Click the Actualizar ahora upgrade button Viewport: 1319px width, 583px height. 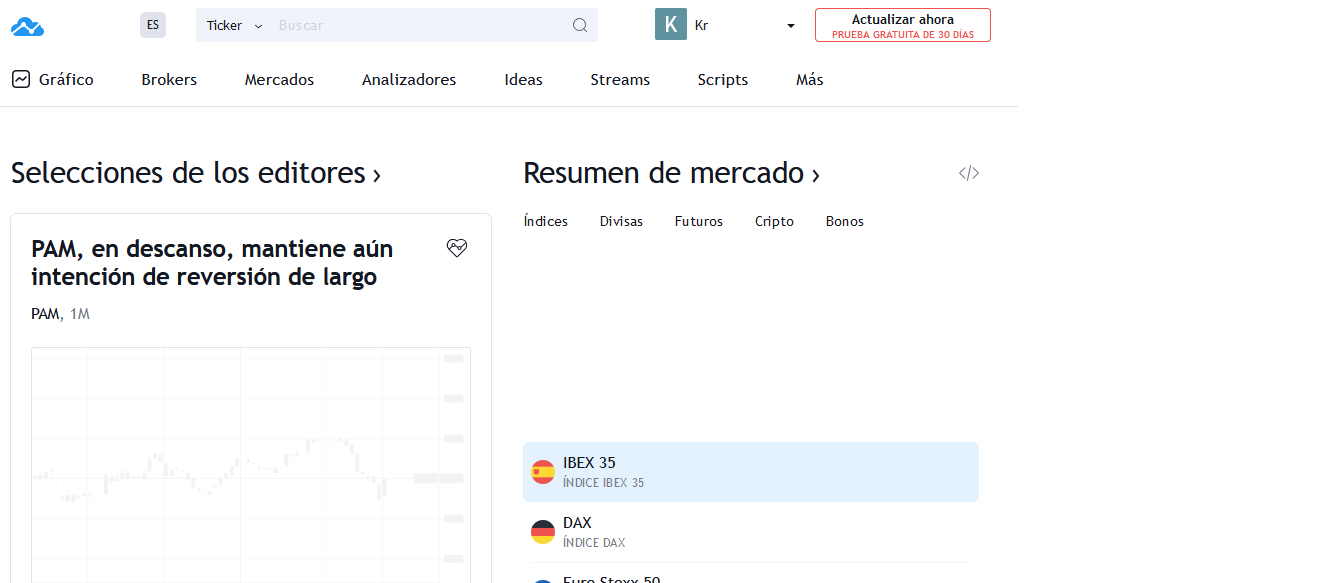[x=903, y=25]
